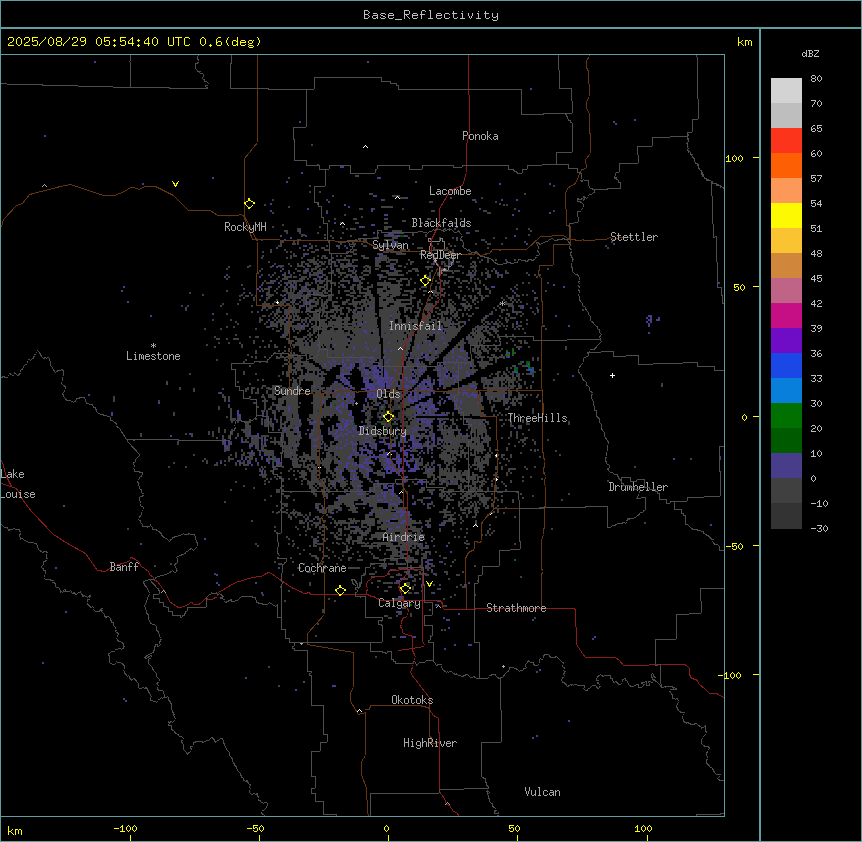Click the yellow diamond marker below Cochrane
The image size is (862, 842).
point(340,590)
